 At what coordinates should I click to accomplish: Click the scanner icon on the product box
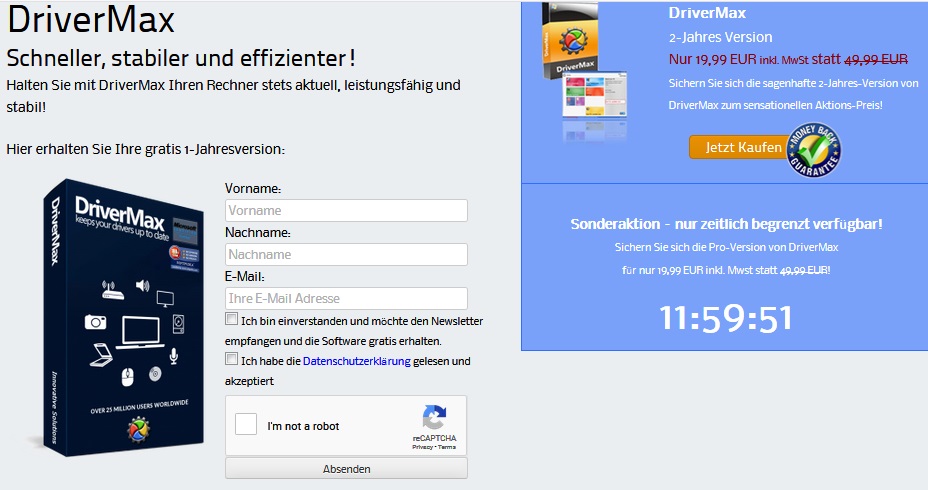(101, 354)
